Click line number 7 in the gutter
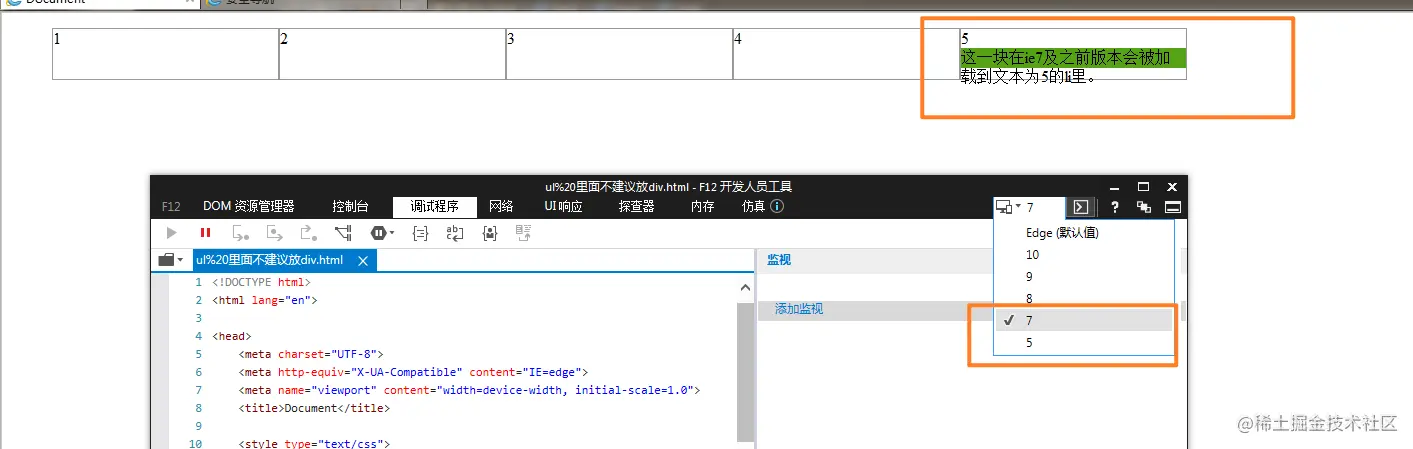1413x449 pixels. (x=198, y=390)
